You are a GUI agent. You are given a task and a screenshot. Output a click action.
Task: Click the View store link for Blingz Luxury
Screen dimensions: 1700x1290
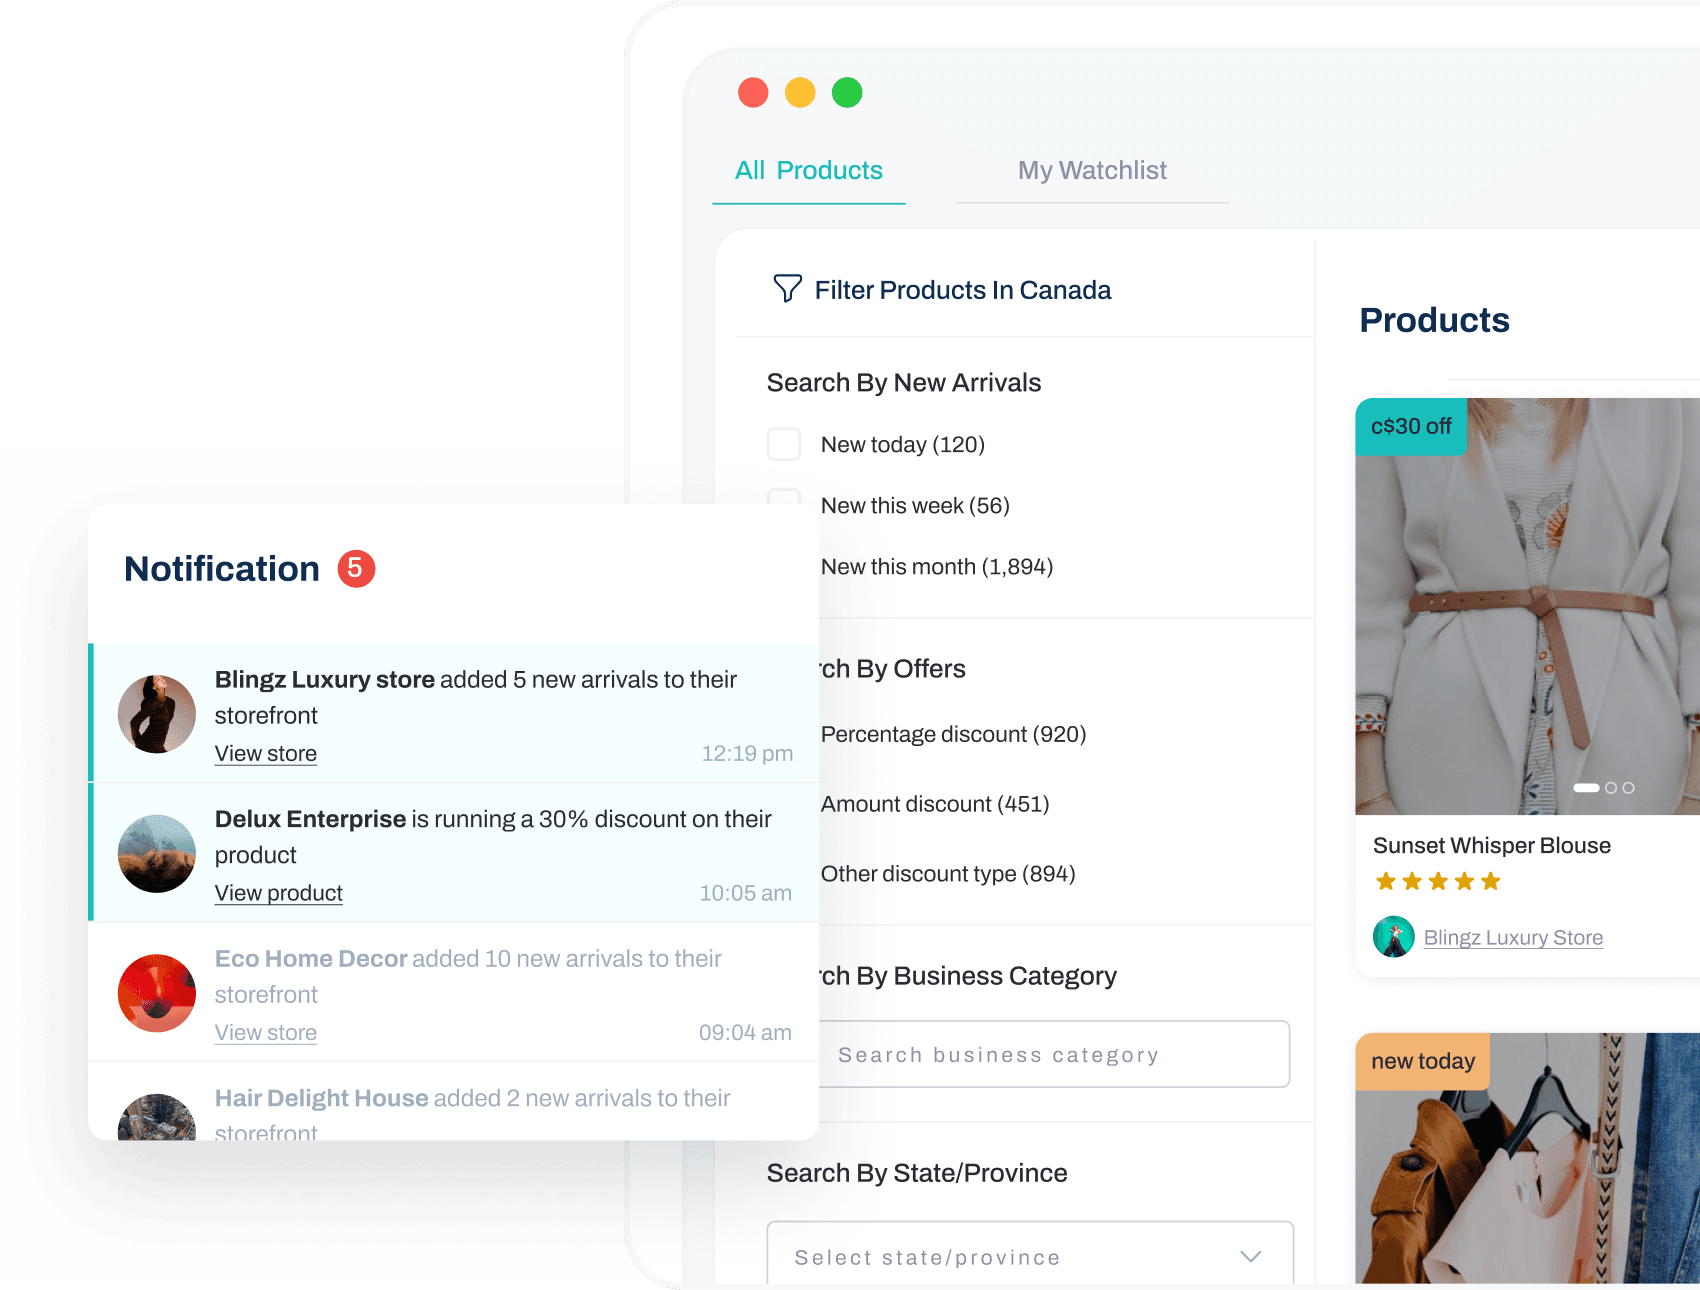266,754
